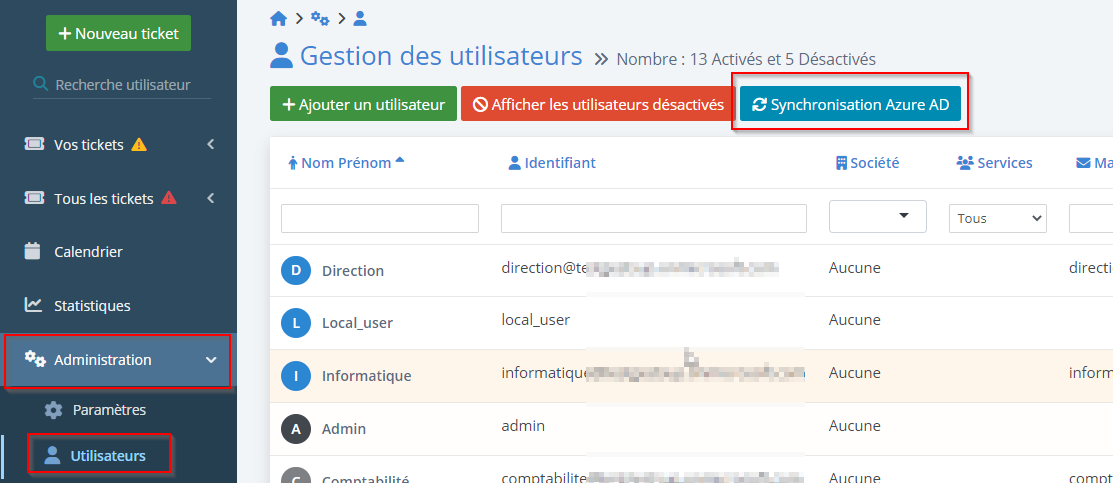
Task: Click the gears breadcrumb icon
Action: coord(320,18)
